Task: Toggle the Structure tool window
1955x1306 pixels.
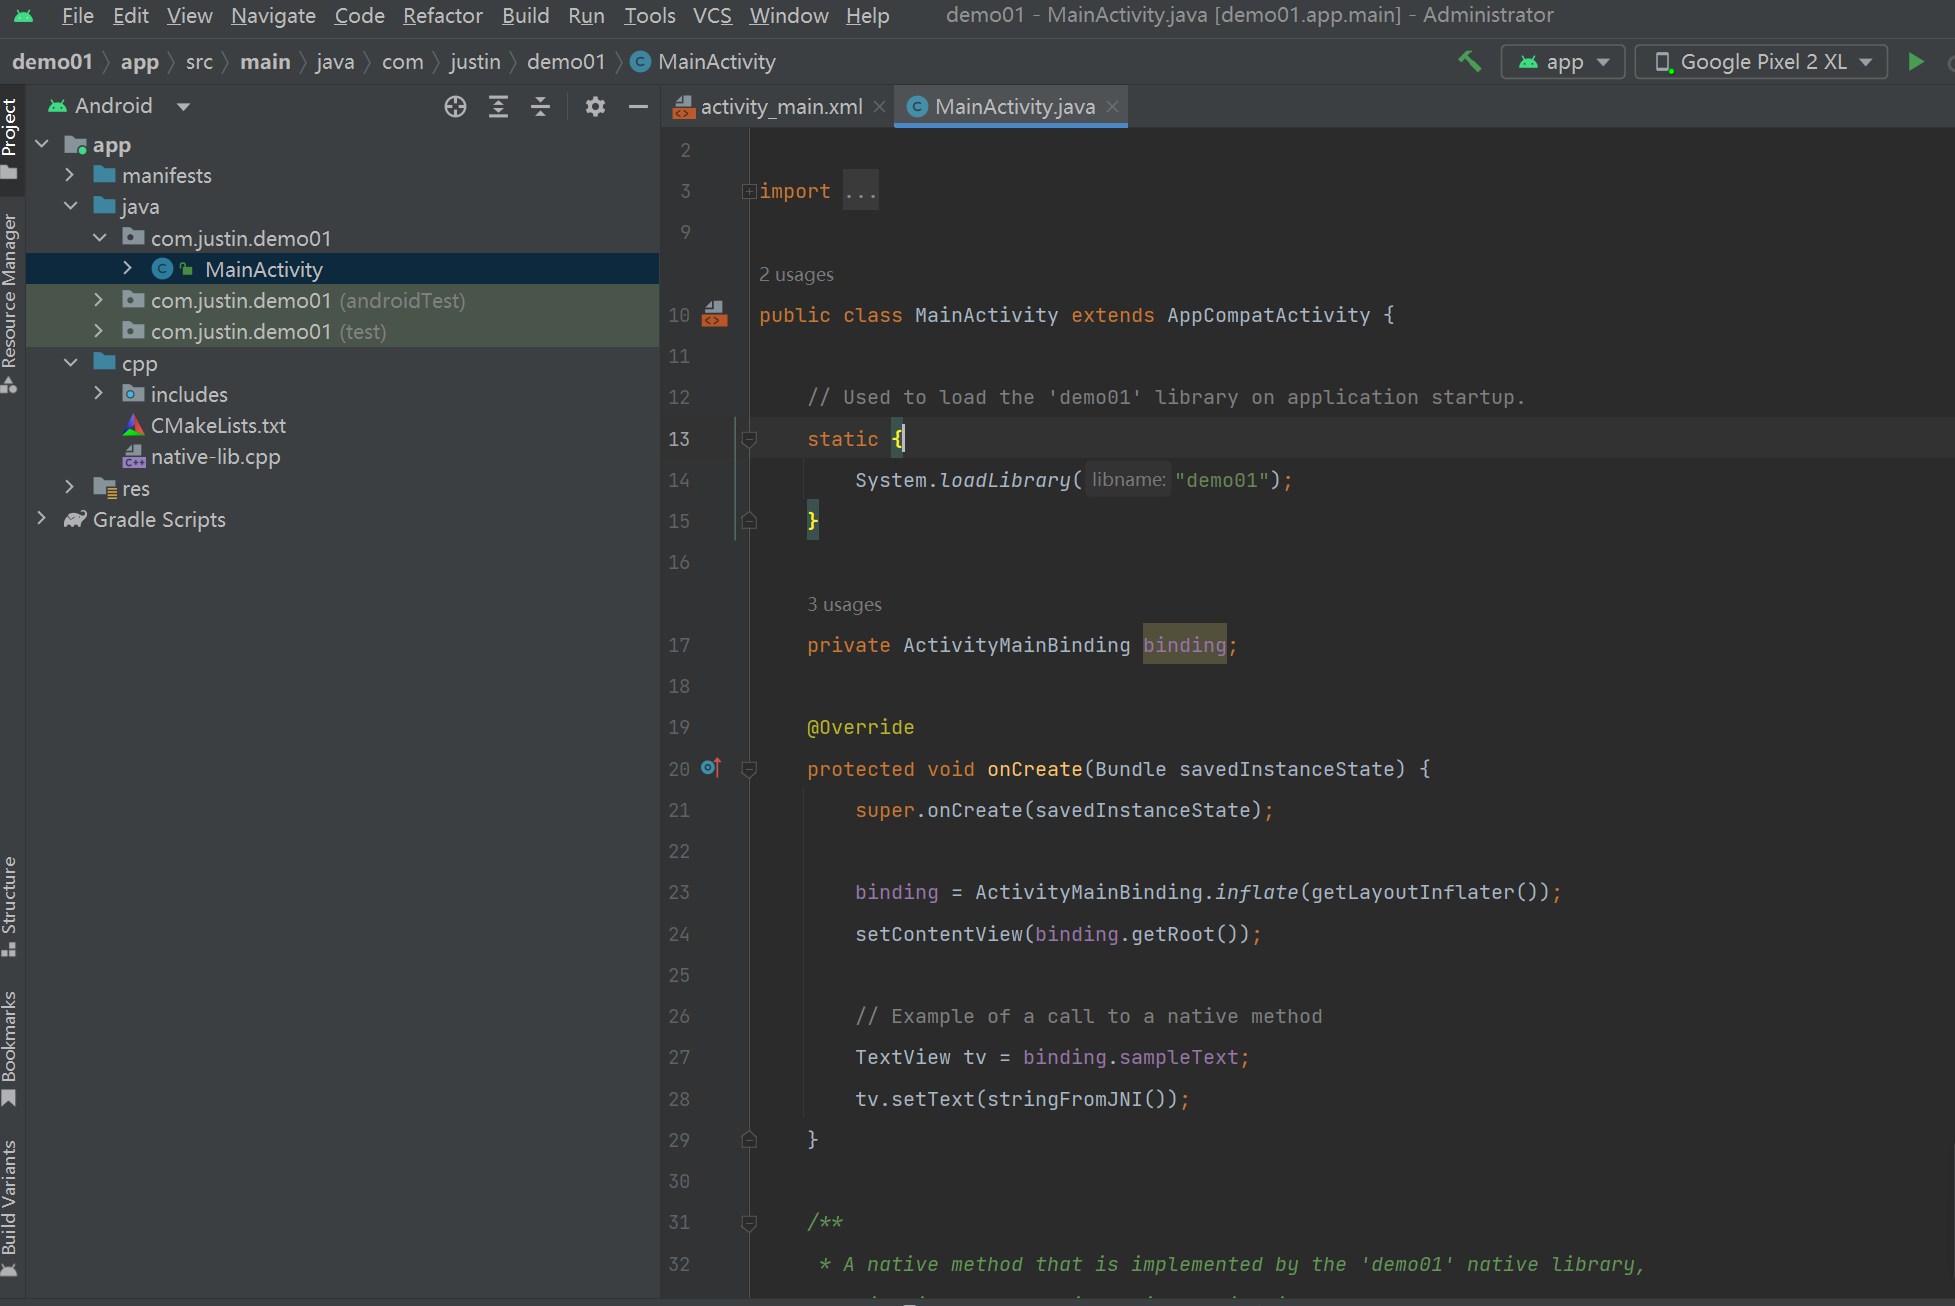Action: click(x=10, y=905)
